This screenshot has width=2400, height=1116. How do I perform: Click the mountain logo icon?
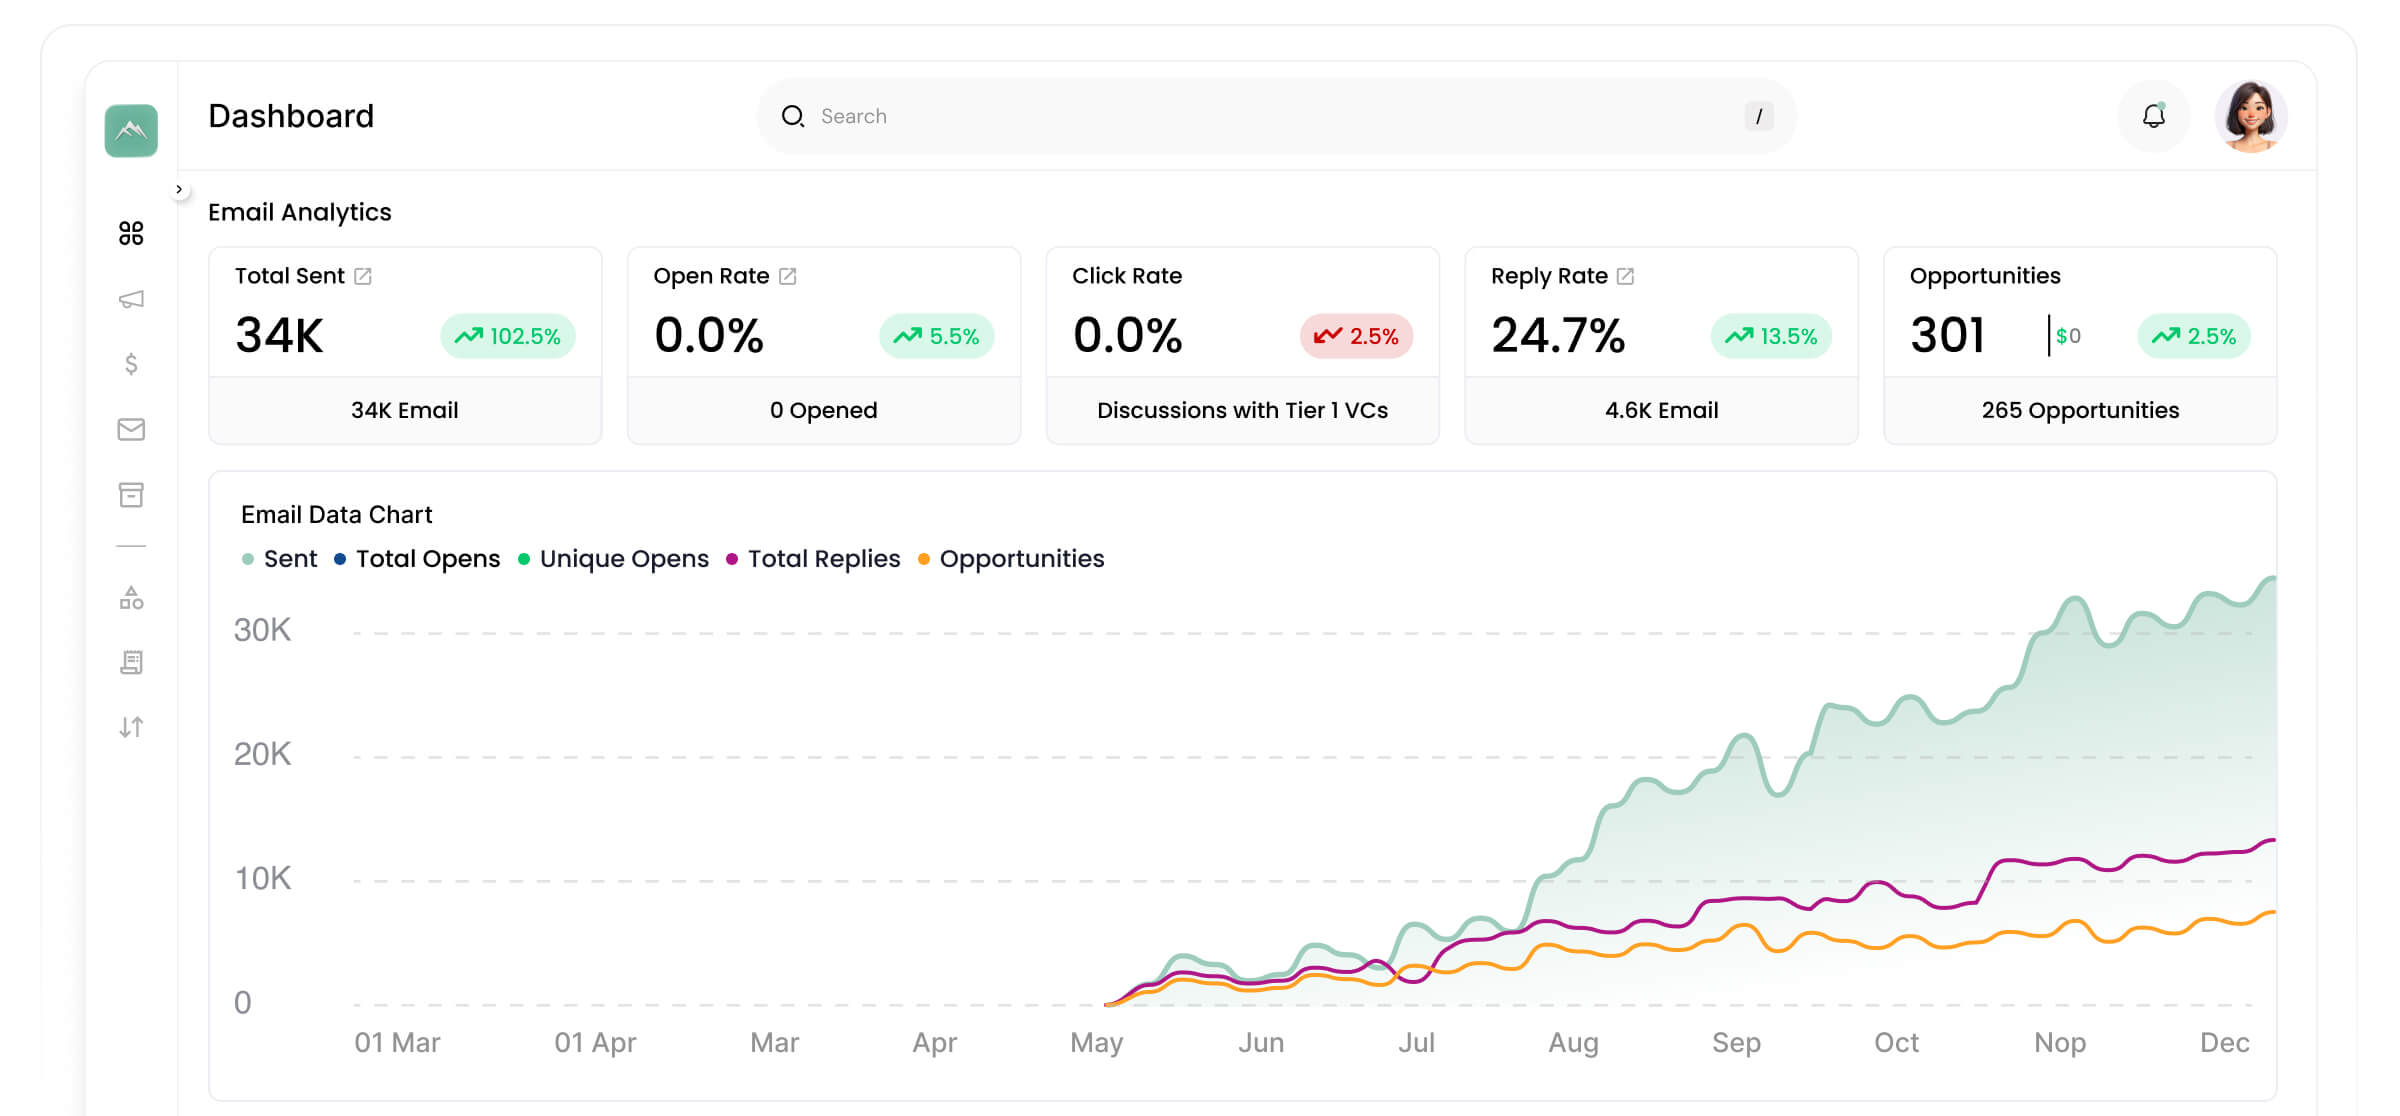(x=131, y=130)
